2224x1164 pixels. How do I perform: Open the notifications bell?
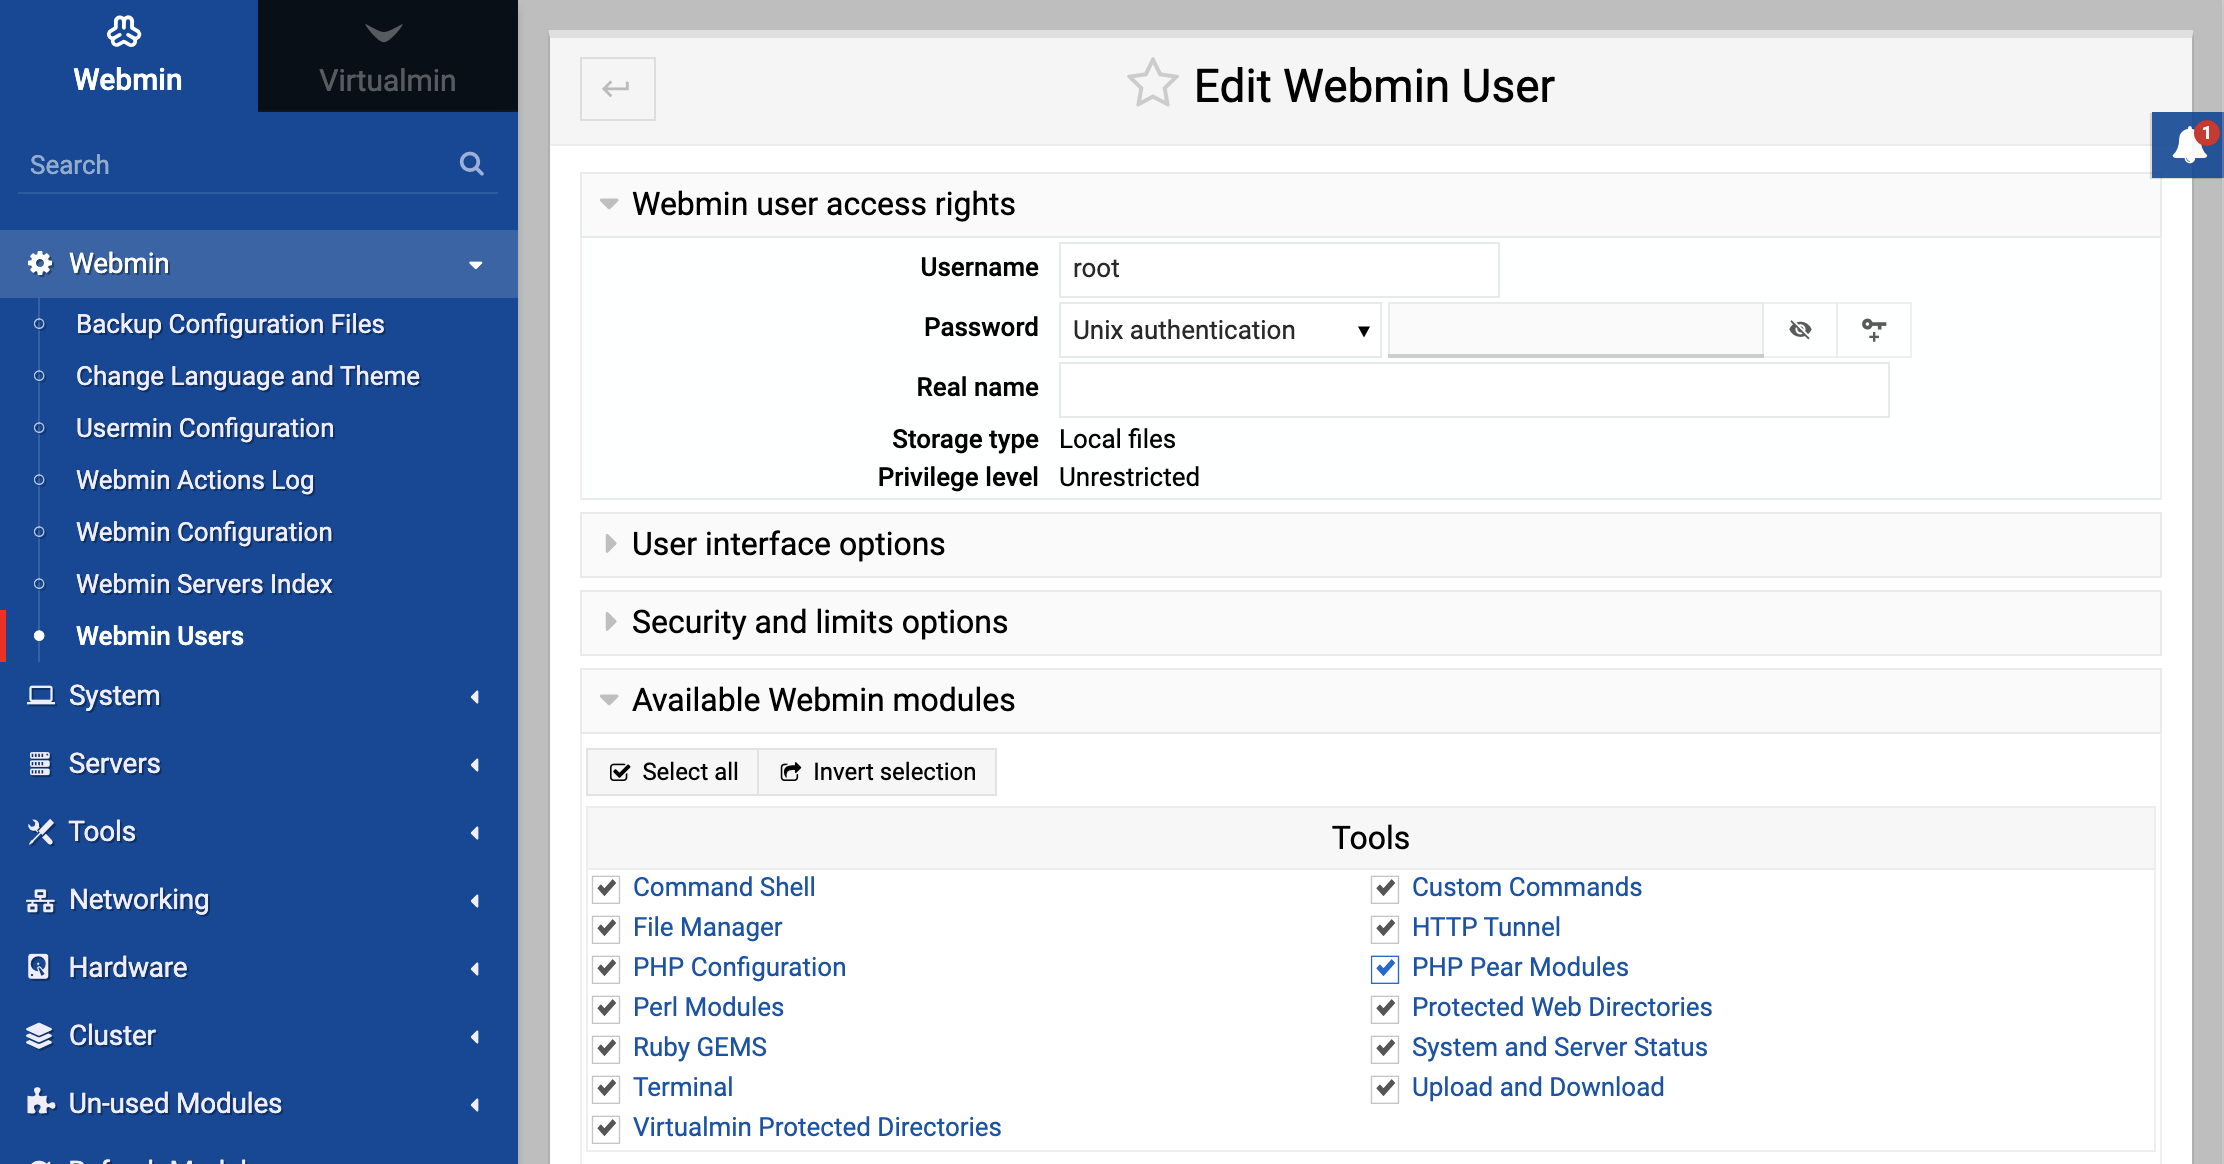2189,145
